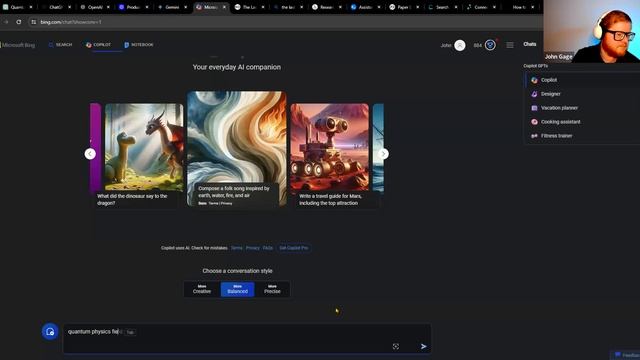Click the Get Copilot Pro button
Image resolution: width=640 pixels, height=360 pixels.
(x=293, y=248)
